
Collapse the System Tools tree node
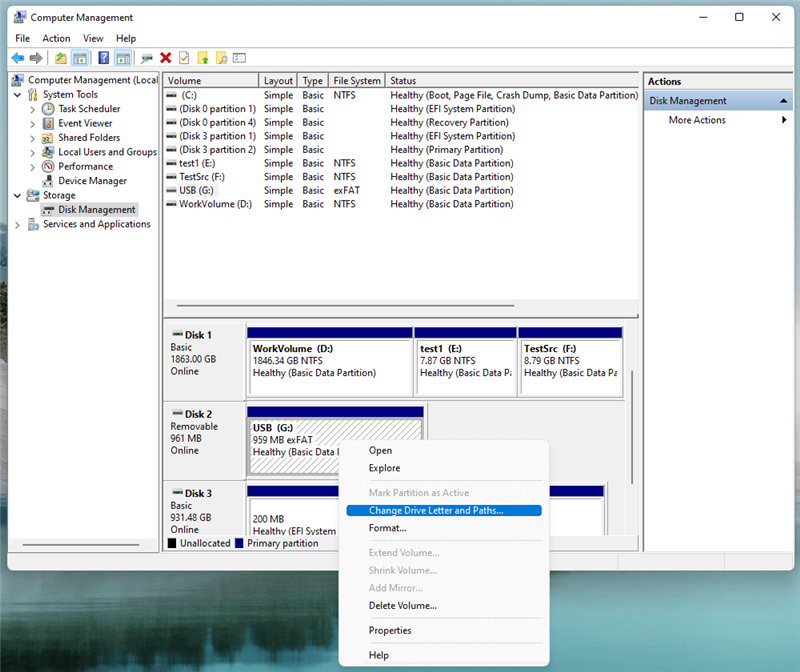coord(16,94)
